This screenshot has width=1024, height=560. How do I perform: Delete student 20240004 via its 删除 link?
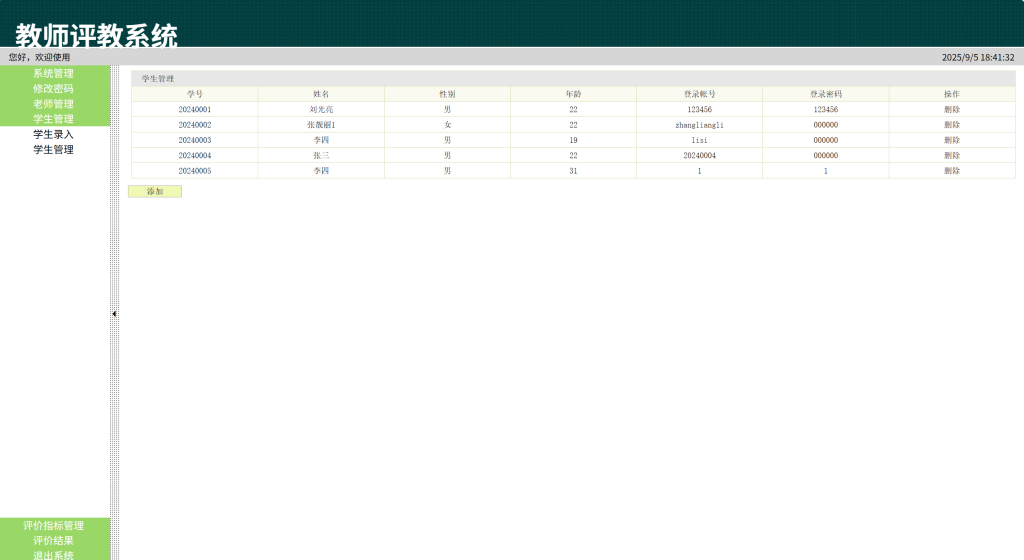pos(952,155)
